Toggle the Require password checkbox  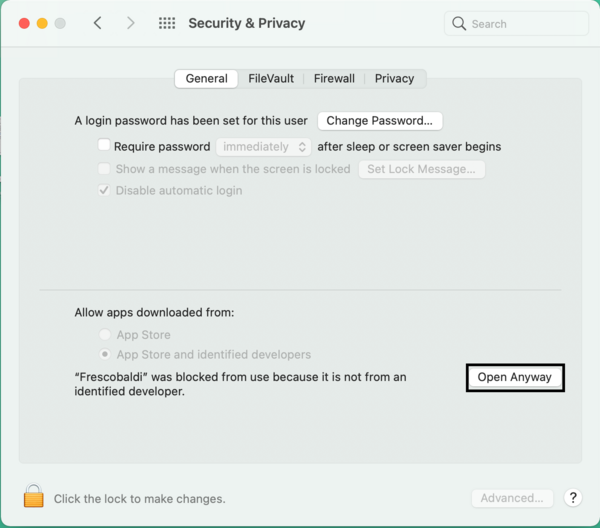[x=104, y=146]
